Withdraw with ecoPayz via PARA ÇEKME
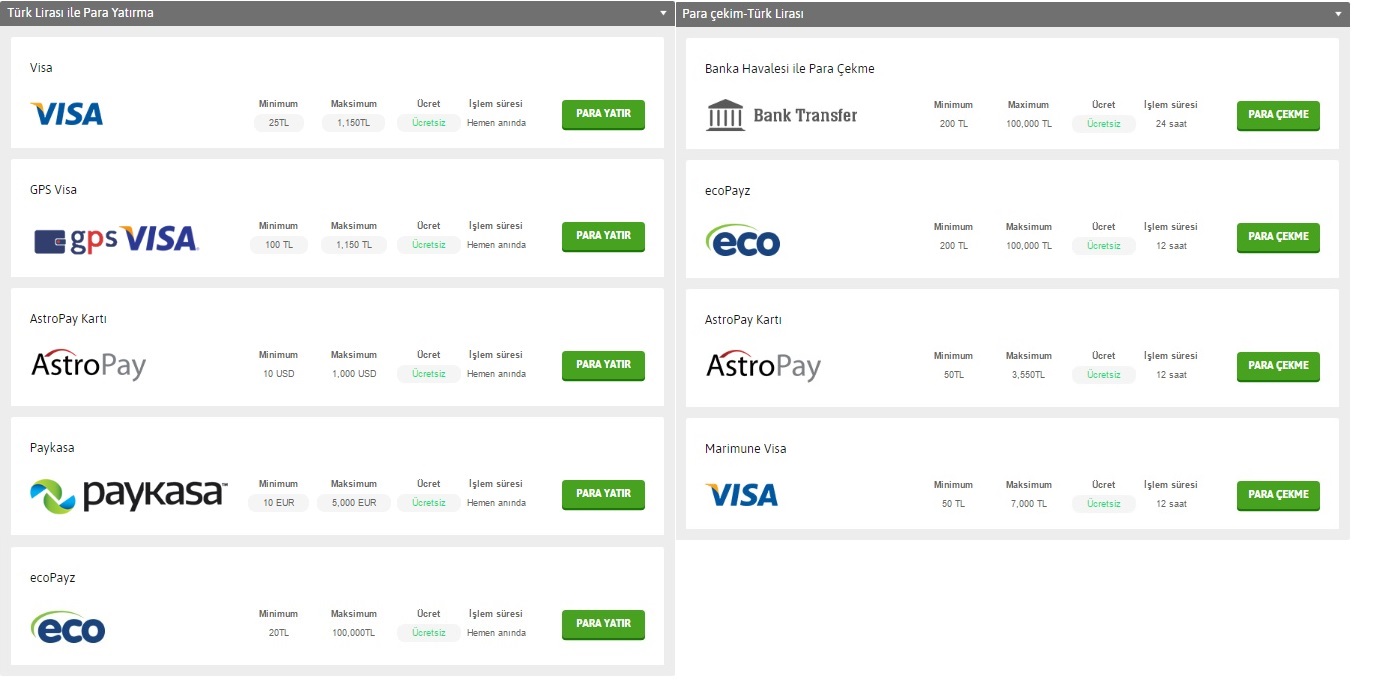The height and width of the screenshot is (682, 1374). point(1278,237)
